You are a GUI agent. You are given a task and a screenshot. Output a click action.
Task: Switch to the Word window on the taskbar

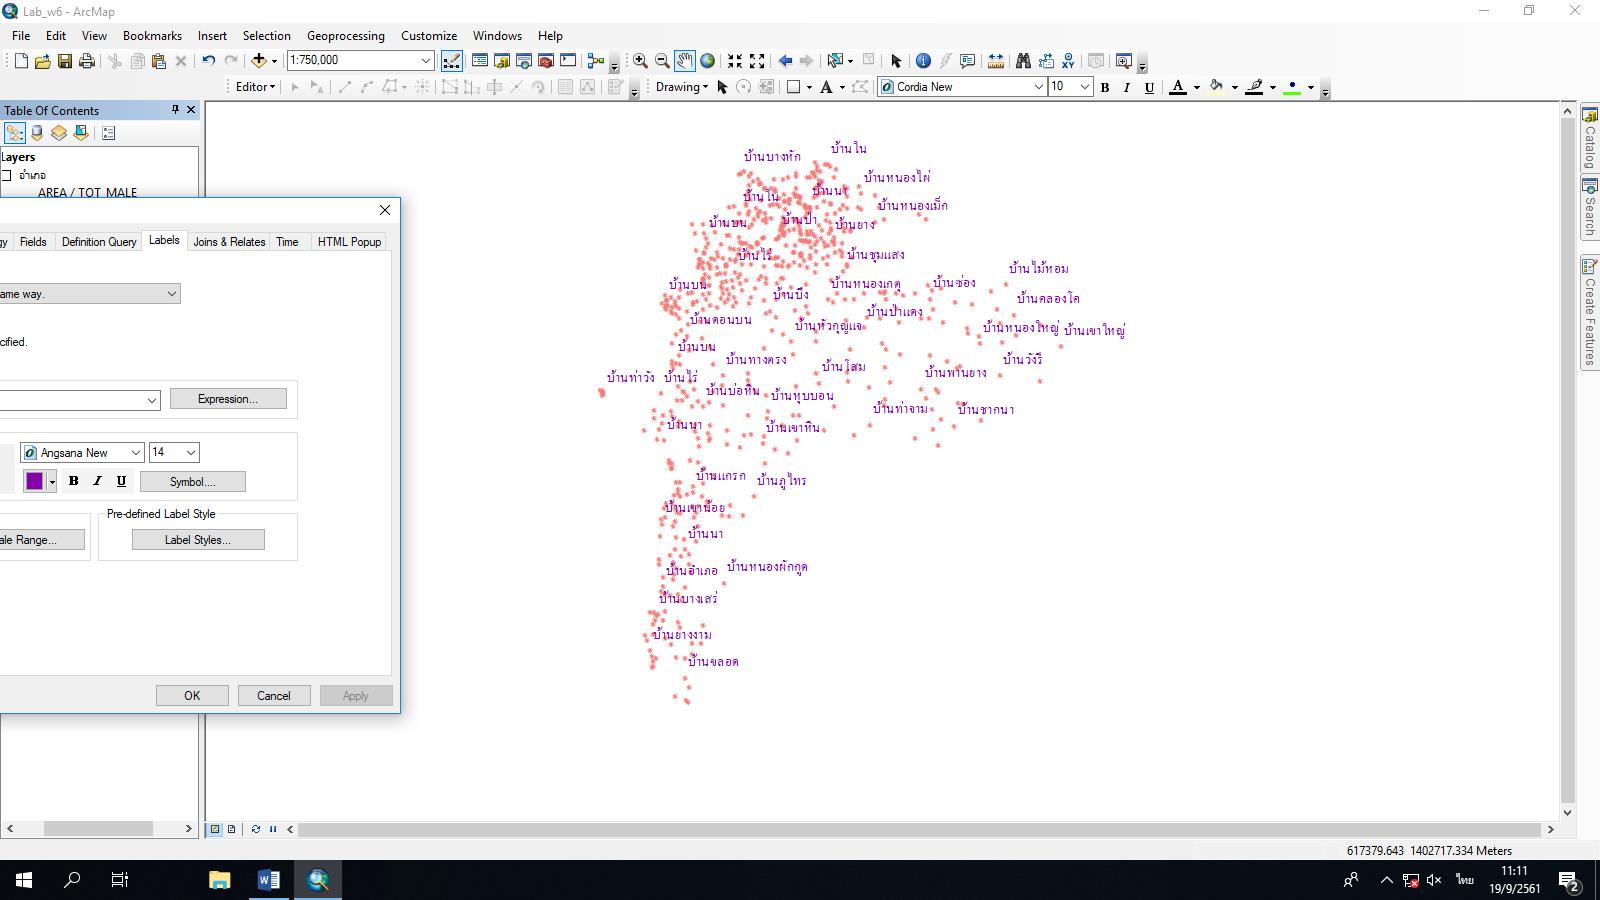pos(267,881)
